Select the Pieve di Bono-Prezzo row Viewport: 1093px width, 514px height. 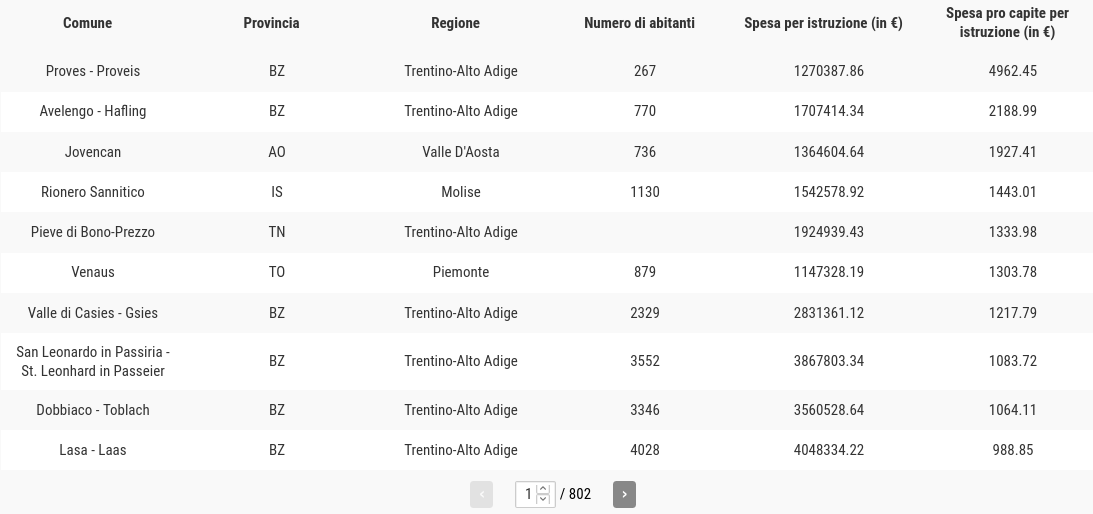click(x=546, y=232)
